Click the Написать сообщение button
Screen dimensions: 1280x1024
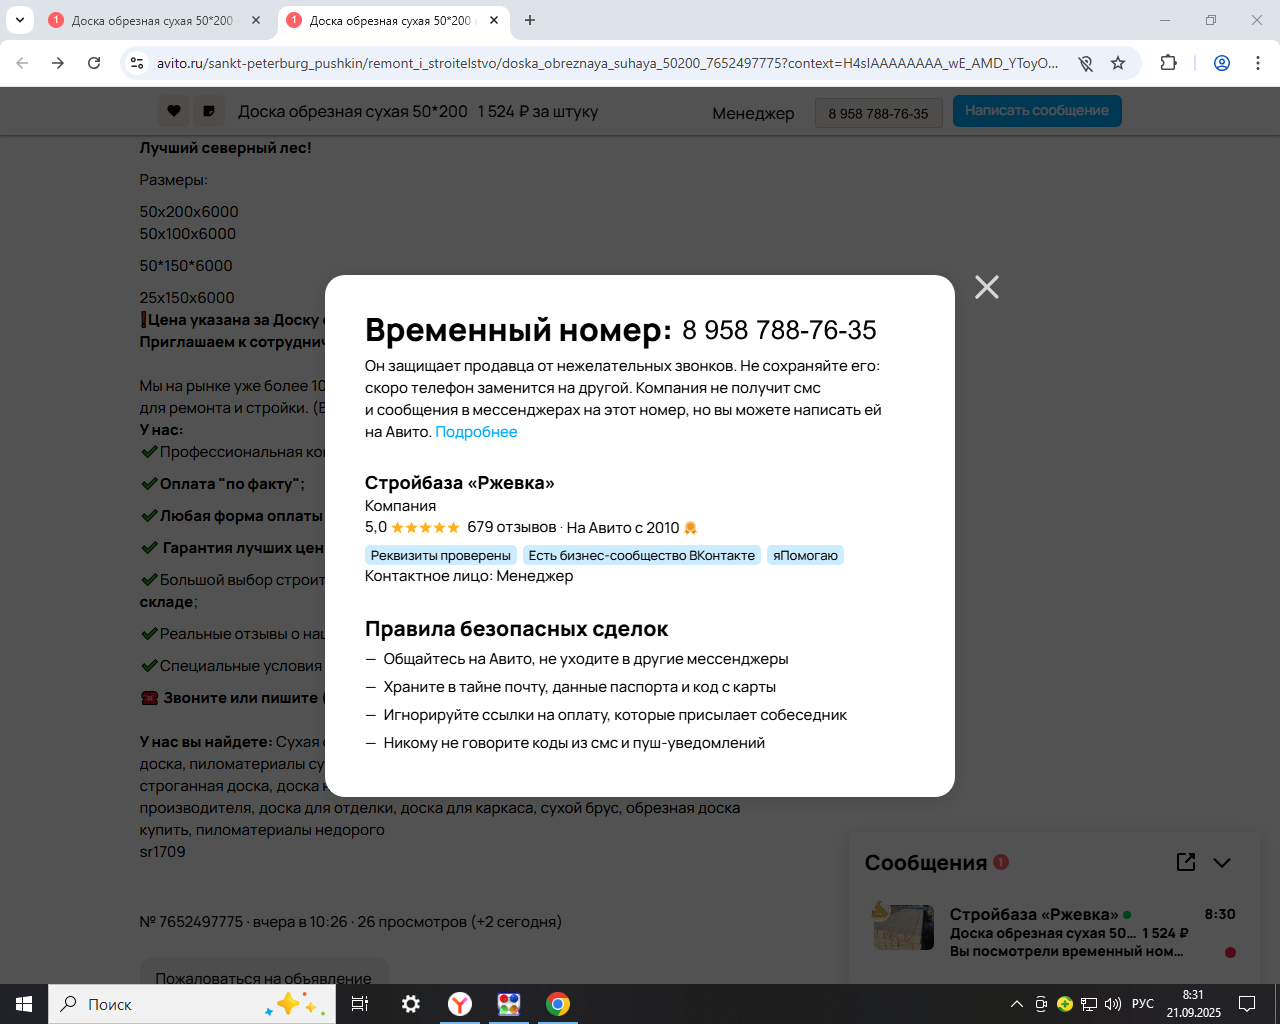(x=1037, y=111)
